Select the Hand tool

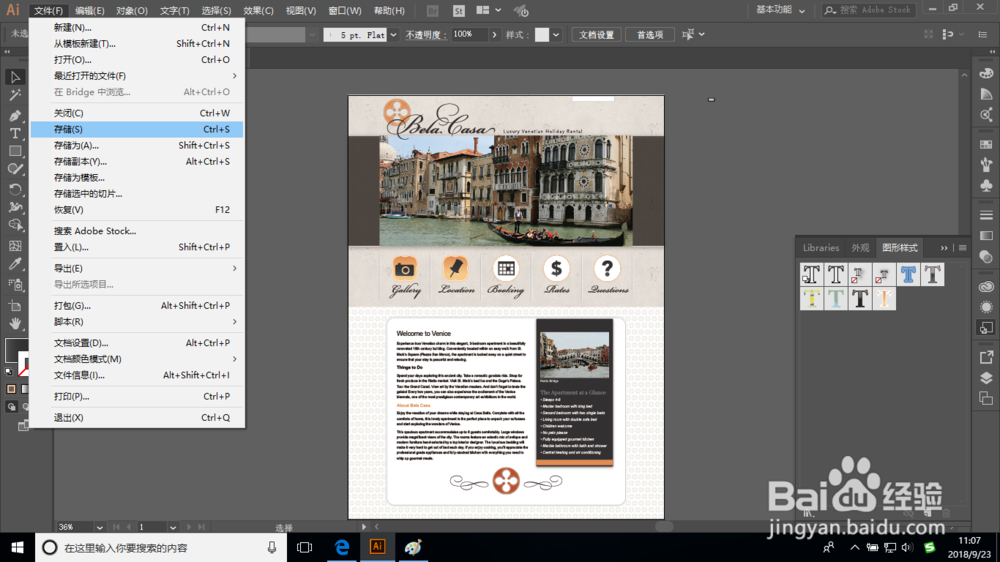click(x=15, y=323)
